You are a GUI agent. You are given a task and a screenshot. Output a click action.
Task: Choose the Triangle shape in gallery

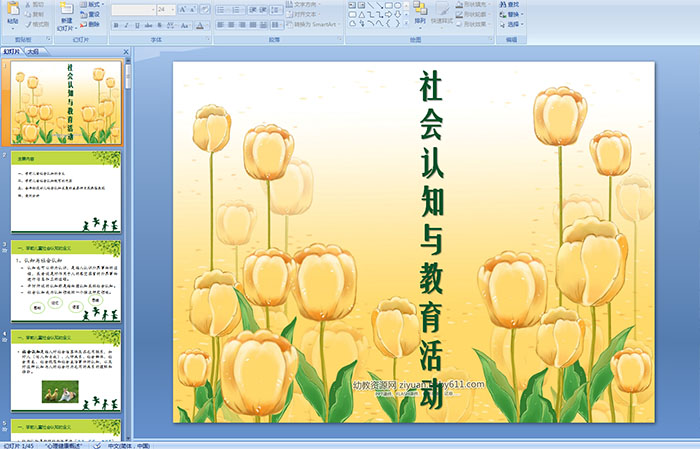pos(361,15)
